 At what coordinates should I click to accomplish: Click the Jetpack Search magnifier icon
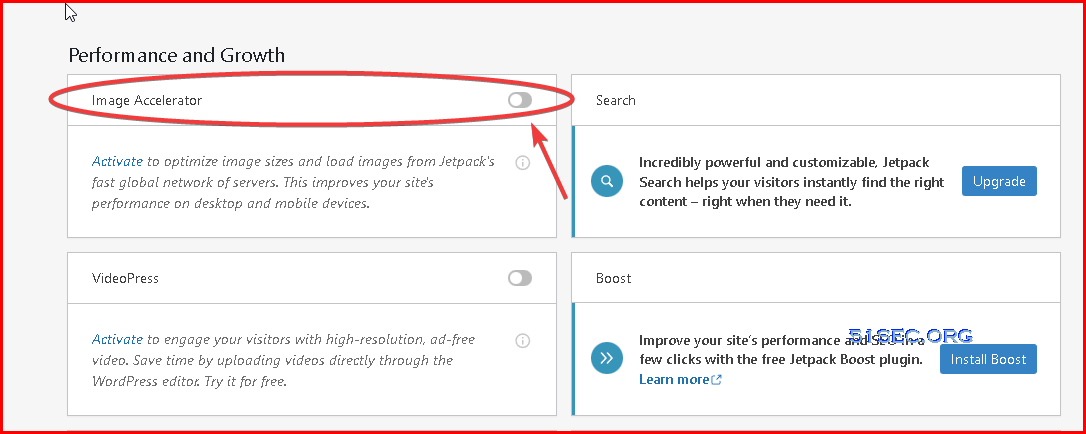pyautogui.click(x=607, y=181)
